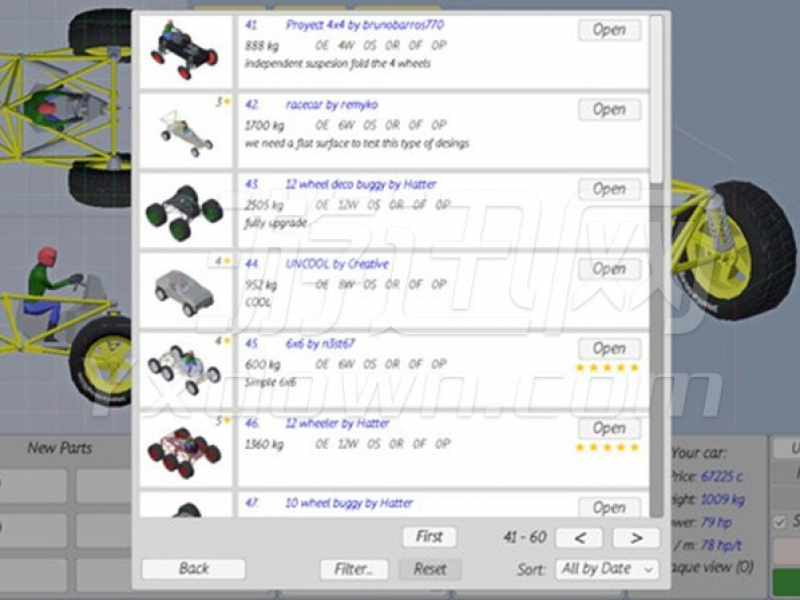Go to the next page of results

pyautogui.click(x=636, y=538)
